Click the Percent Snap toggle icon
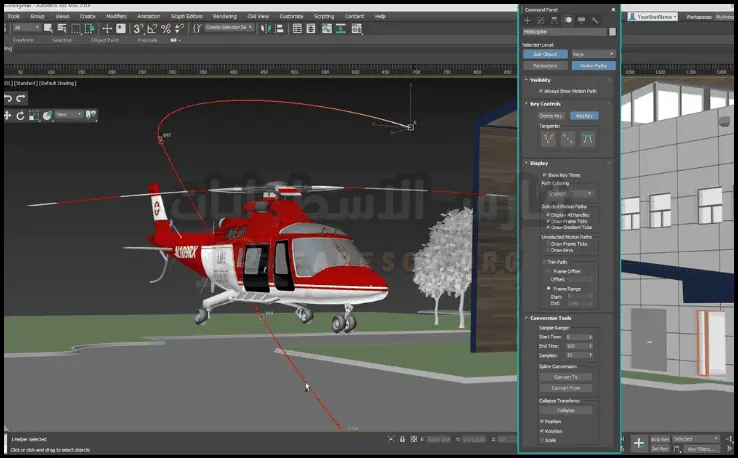The image size is (738, 458). point(166,29)
